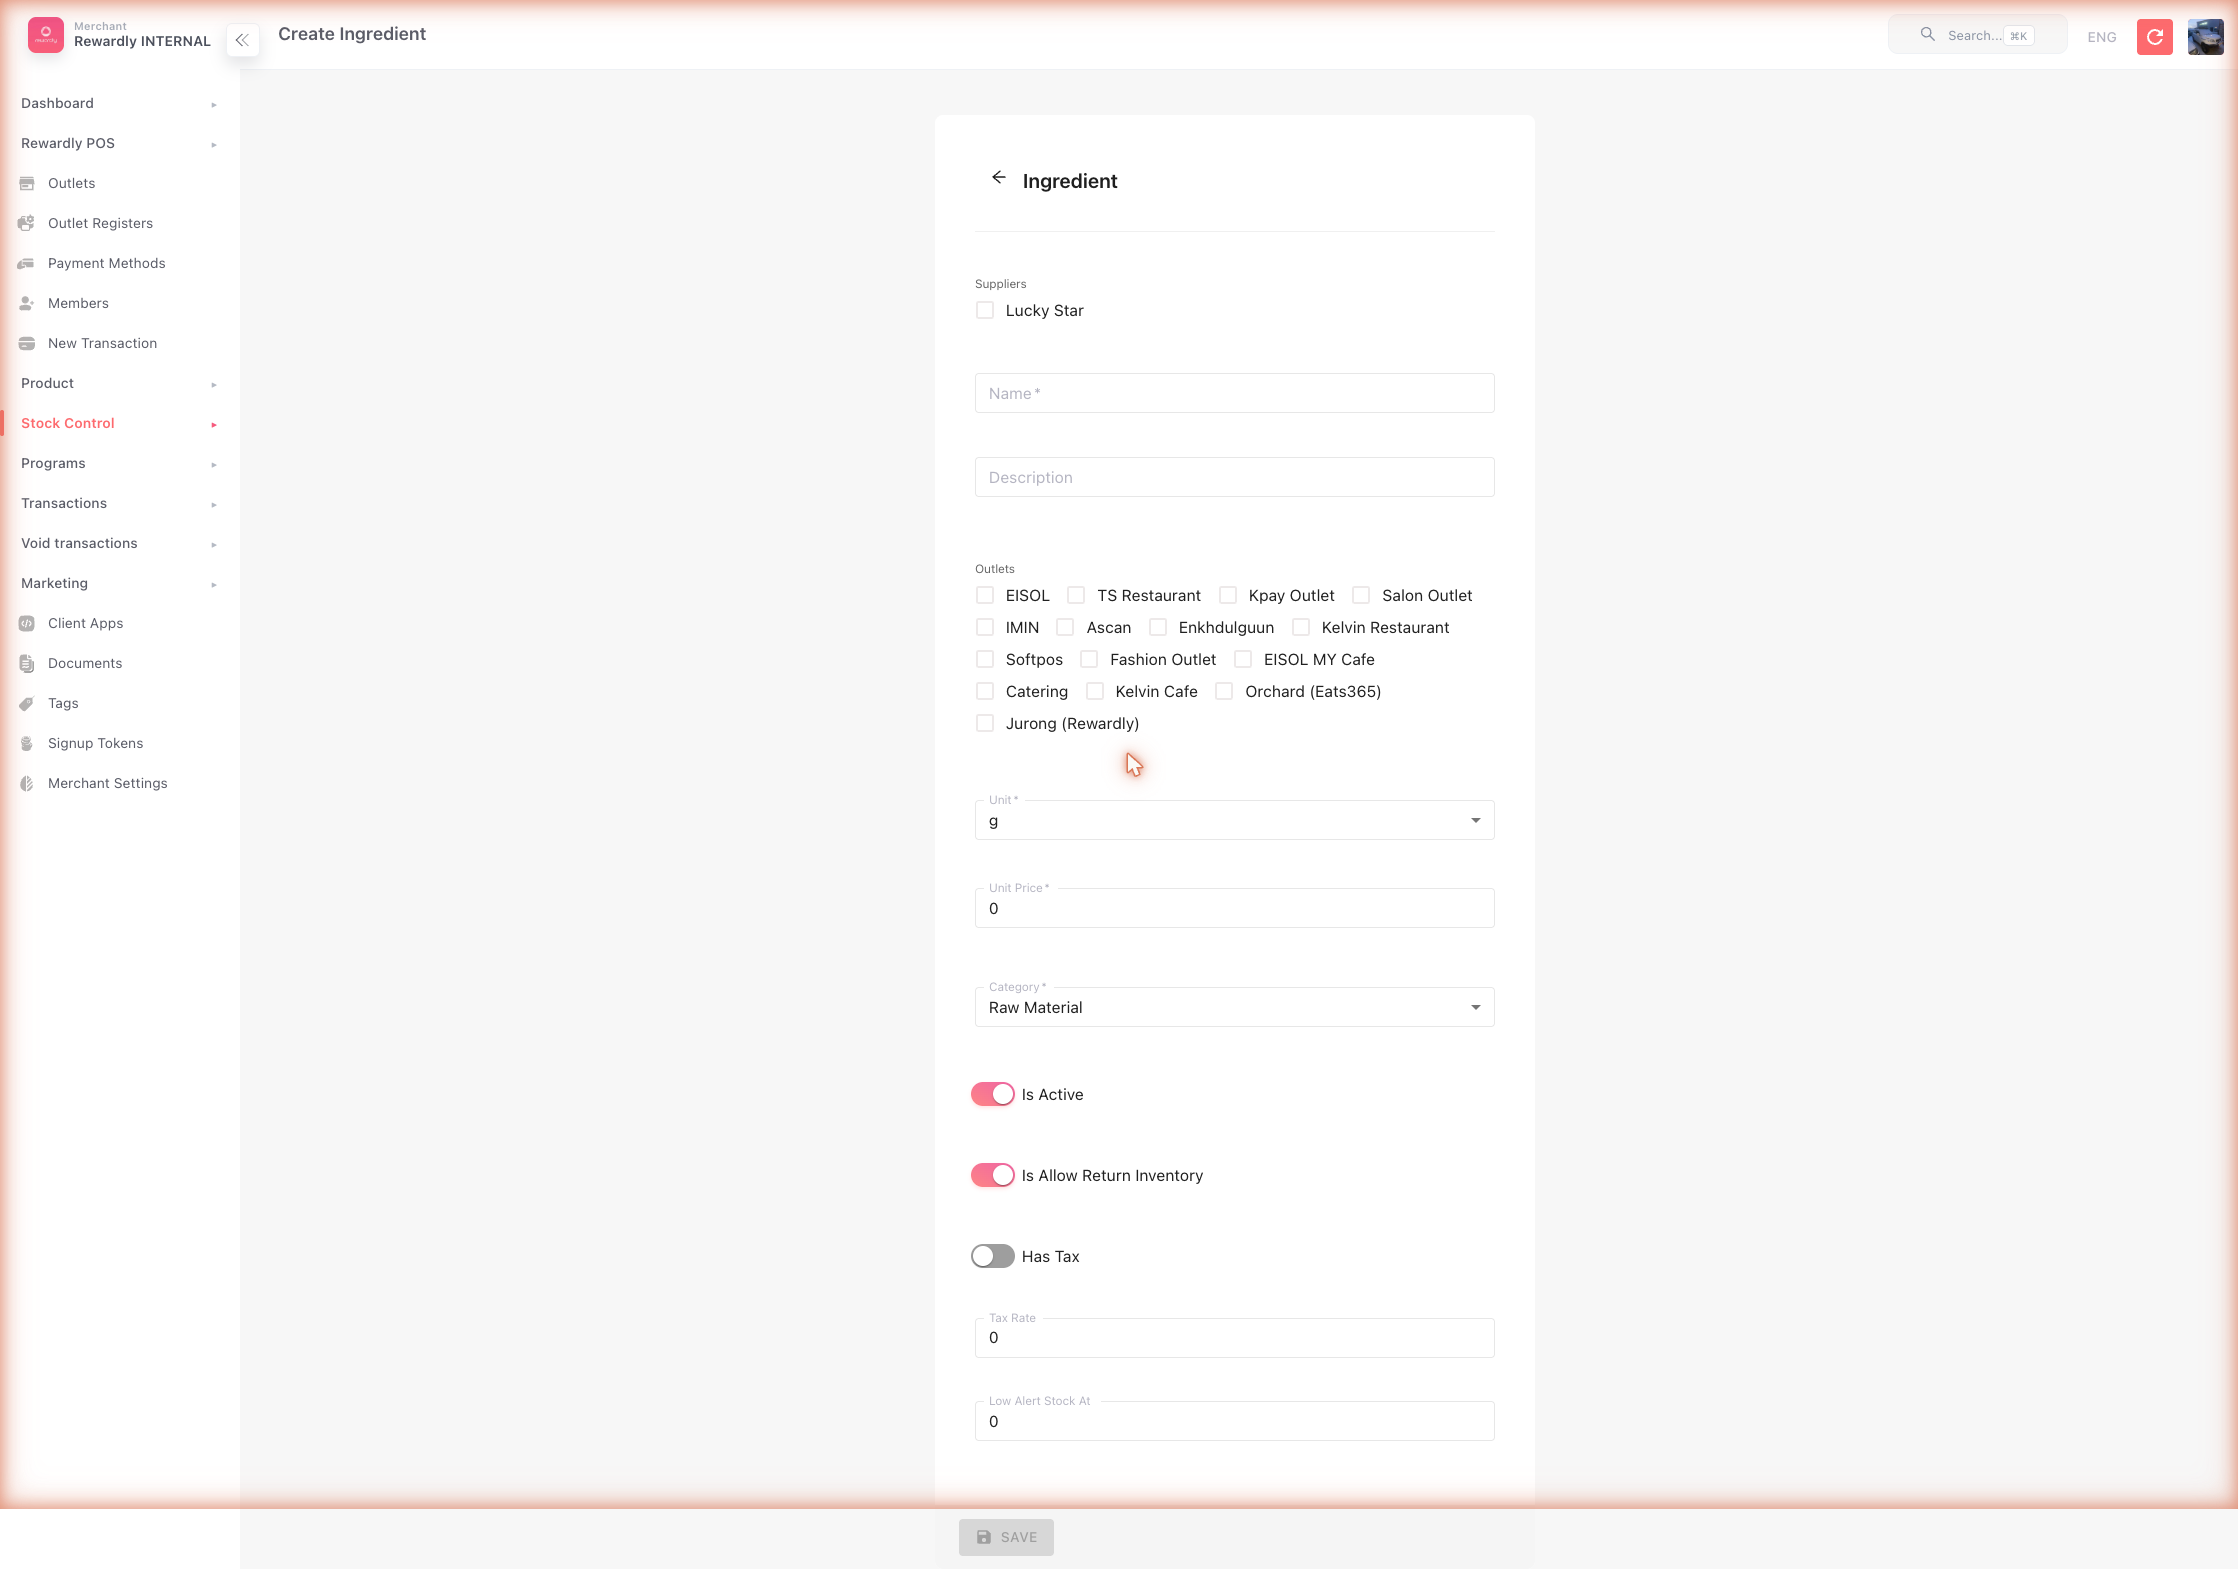
Task: Select the Orchard (Eats365) checkbox
Action: (1224, 691)
